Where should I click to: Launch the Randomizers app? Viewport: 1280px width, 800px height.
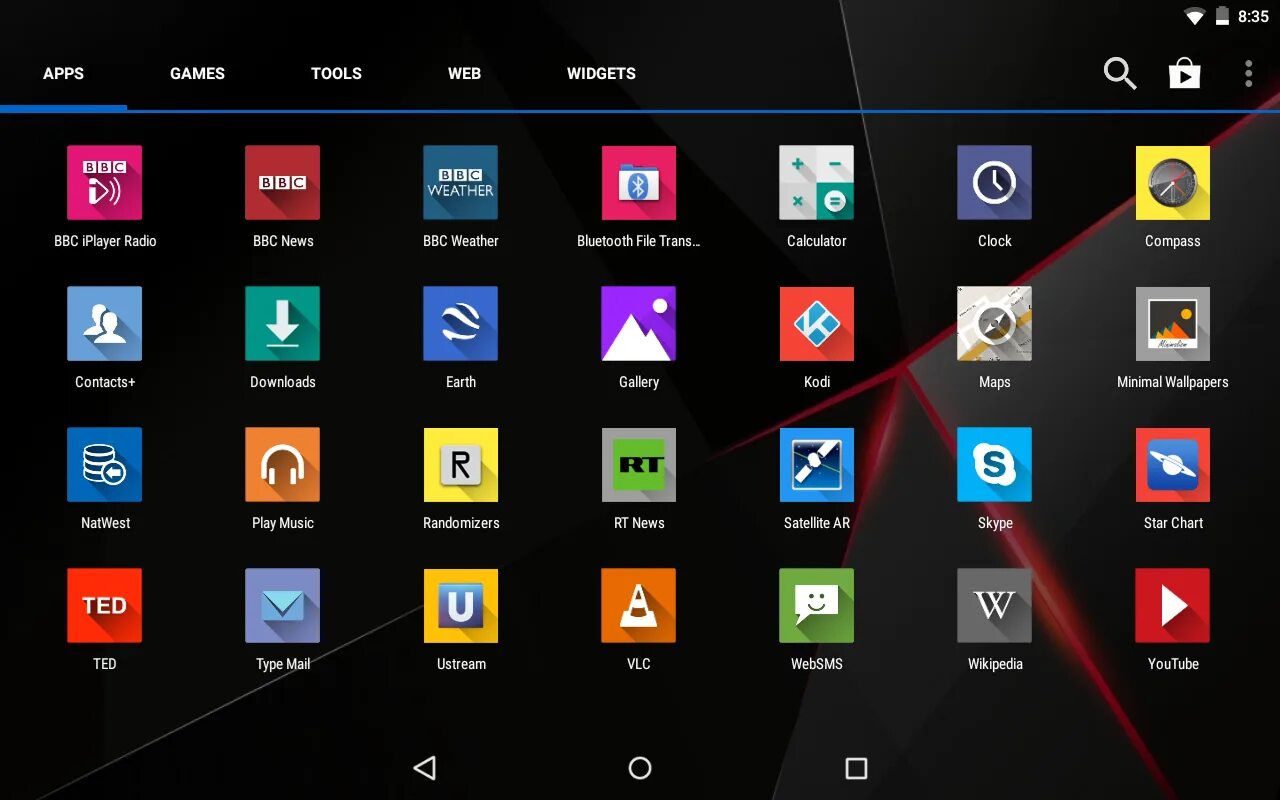(x=461, y=465)
